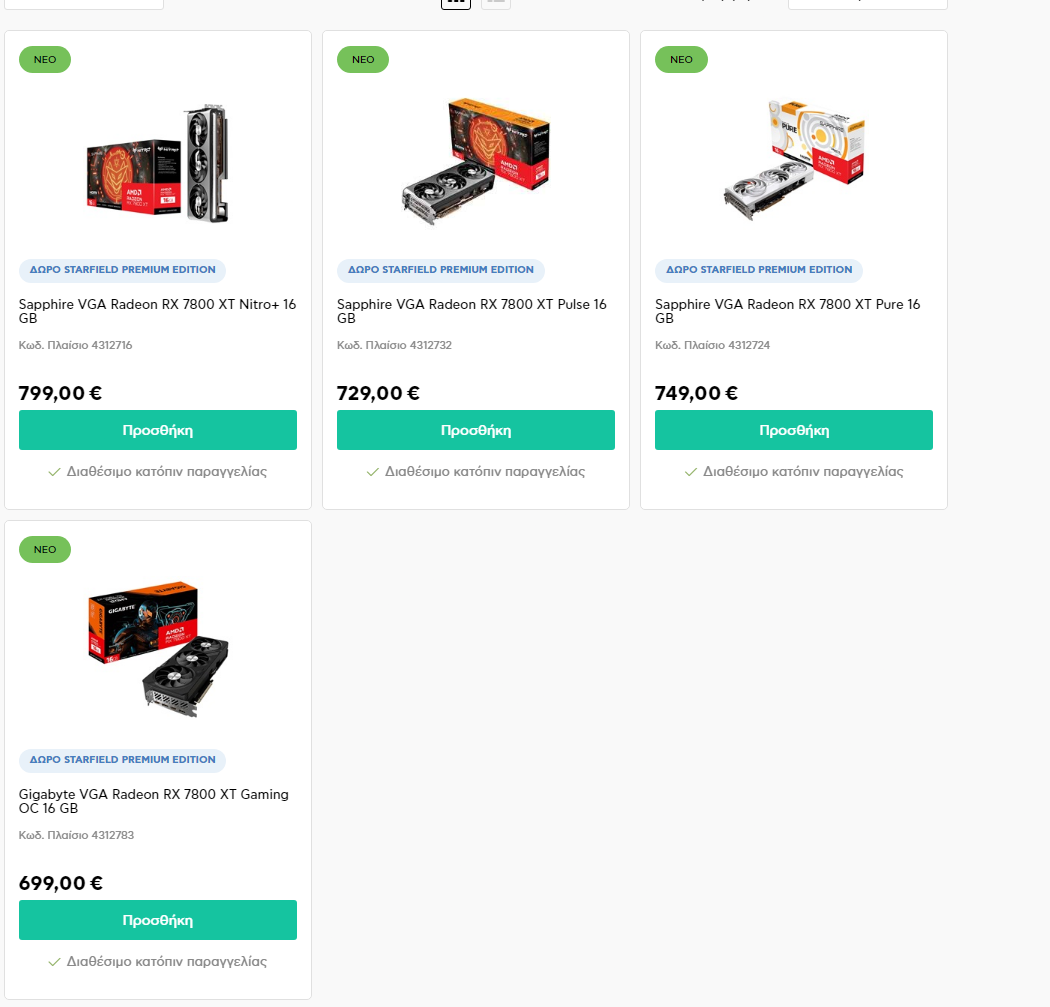1050x1007 pixels.
Task: Switch to list view layout icon
Action: (x=496, y=3)
